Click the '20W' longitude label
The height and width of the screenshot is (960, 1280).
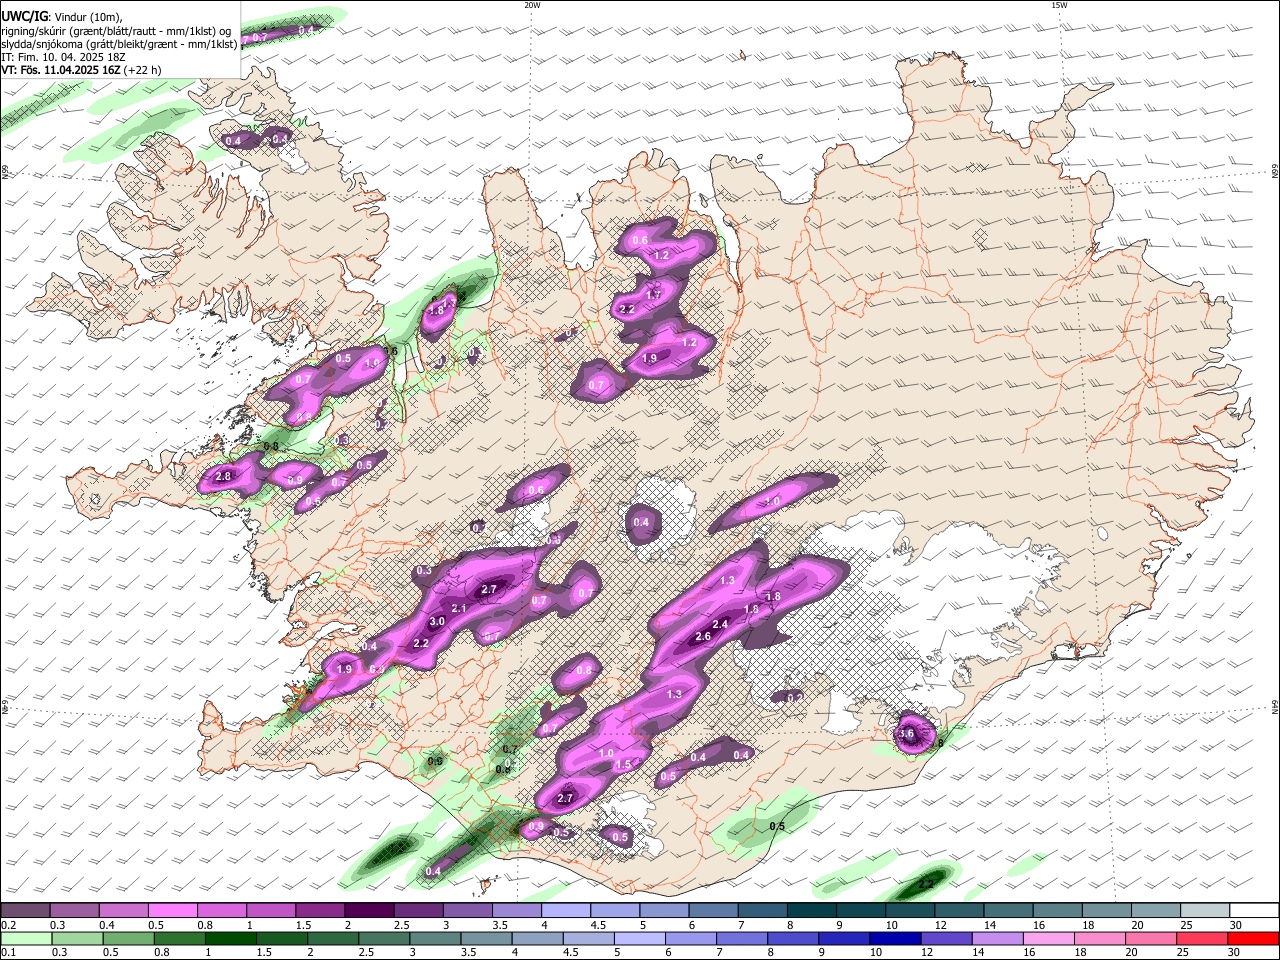pyautogui.click(x=532, y=5)
